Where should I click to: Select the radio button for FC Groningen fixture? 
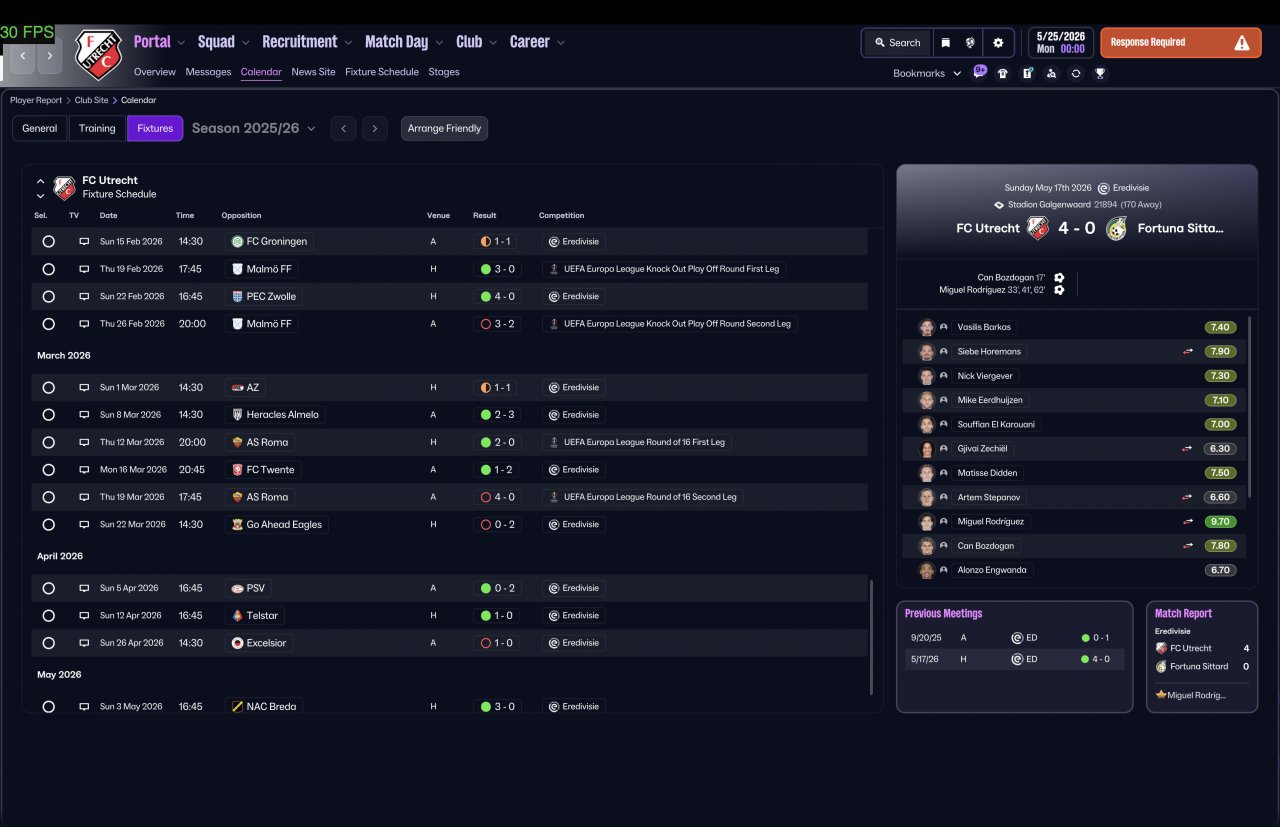click(48, 241)
